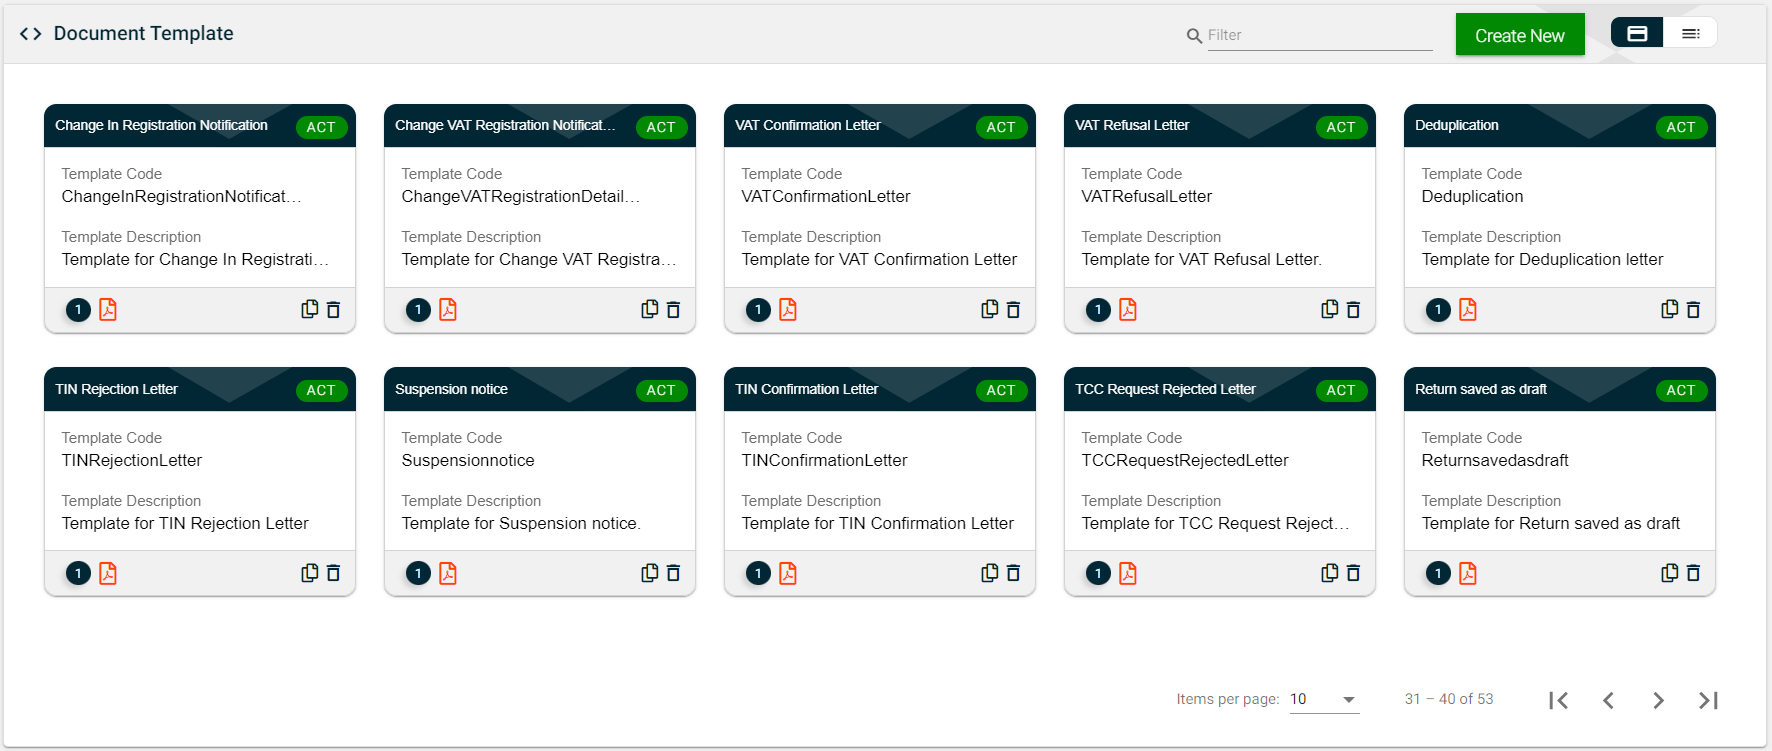Click version badge on TCC Request Rejected Letter
This screenshot has width=1772, height=751.
tap(1098, 573)
